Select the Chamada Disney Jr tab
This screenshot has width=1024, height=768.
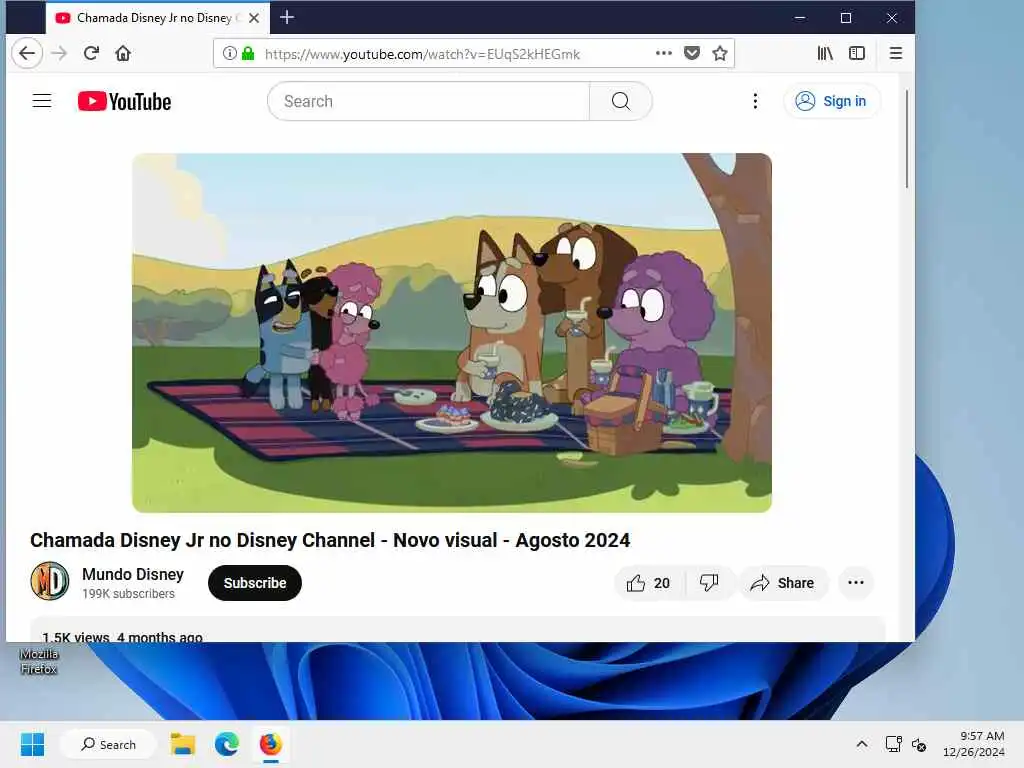157,18
